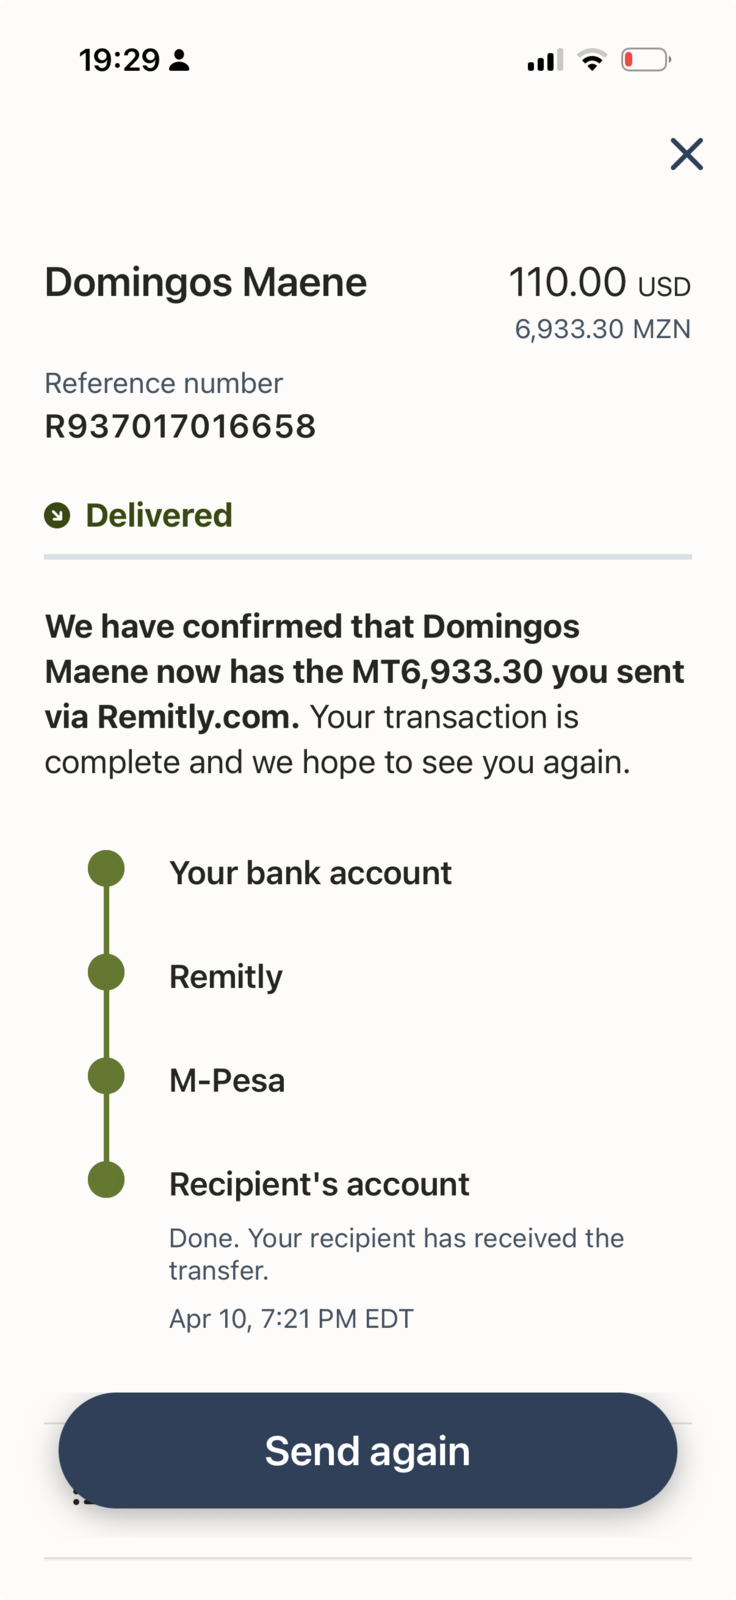Tap the Wi-Fi icon in status bar
Image resolution: width=736 pixels, height=1600 pixels.
[592, 60]
